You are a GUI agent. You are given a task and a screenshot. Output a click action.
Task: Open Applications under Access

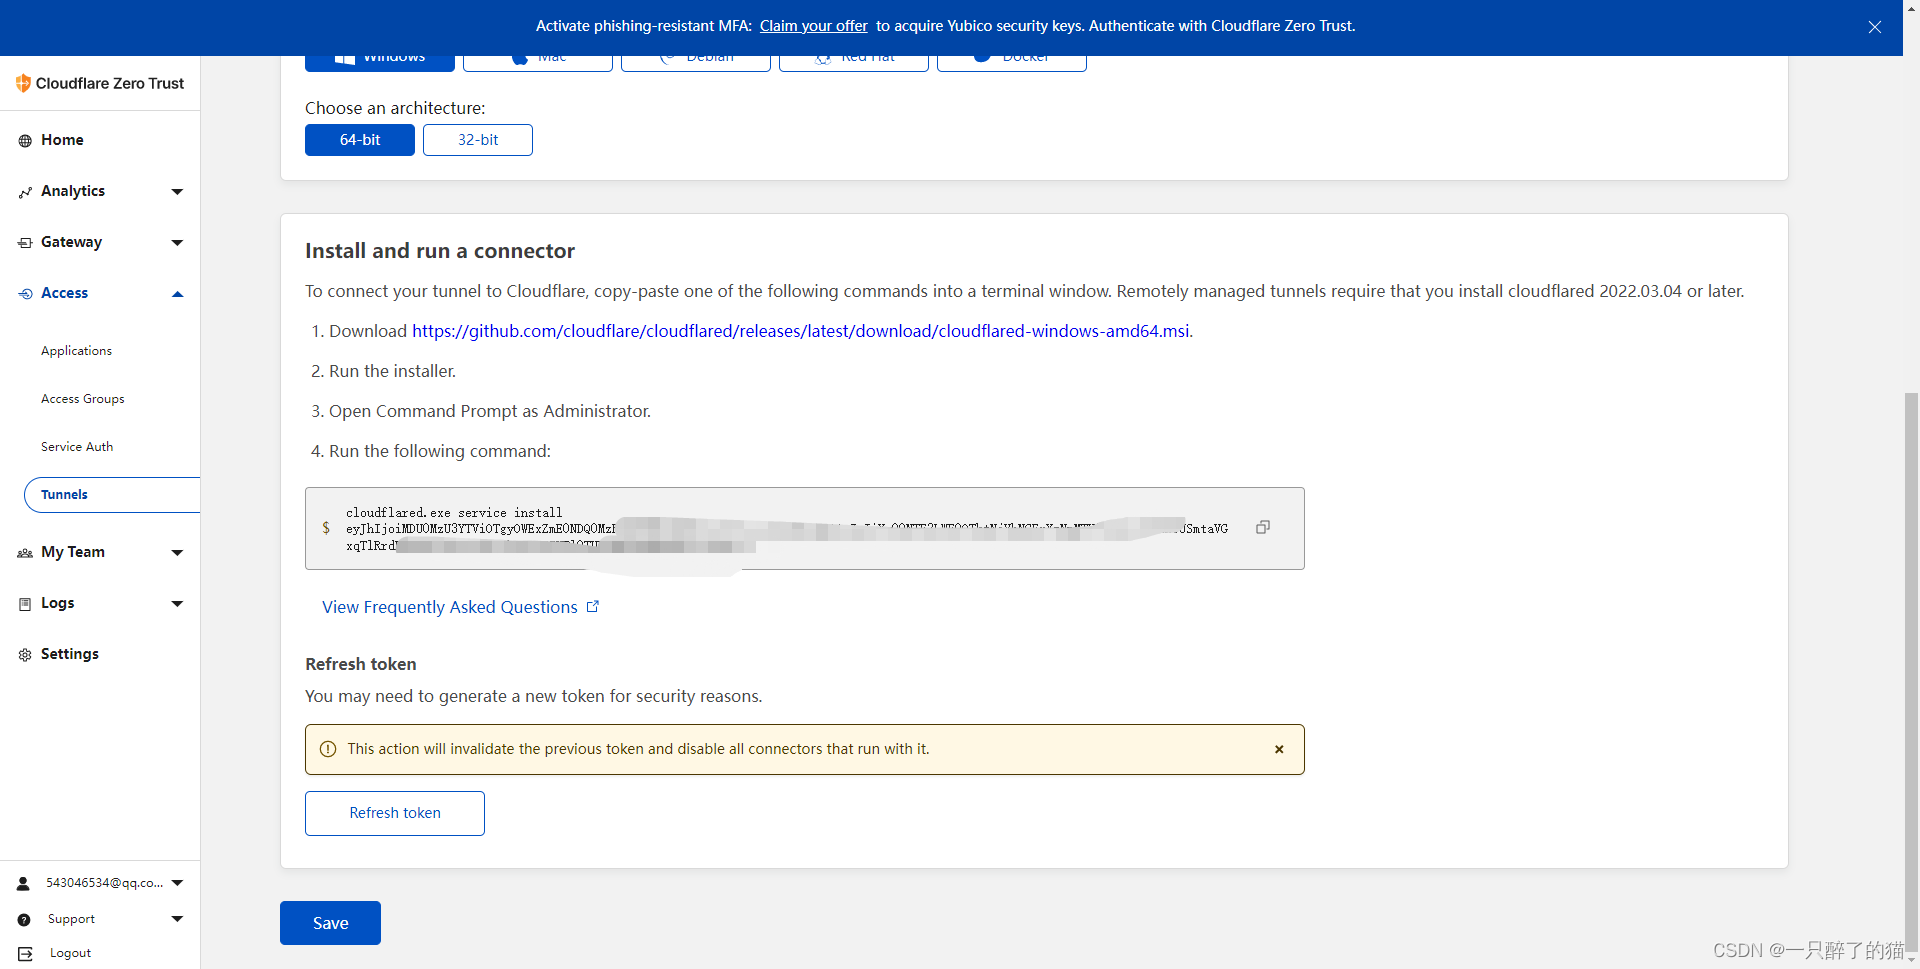(x=76, y=351)
